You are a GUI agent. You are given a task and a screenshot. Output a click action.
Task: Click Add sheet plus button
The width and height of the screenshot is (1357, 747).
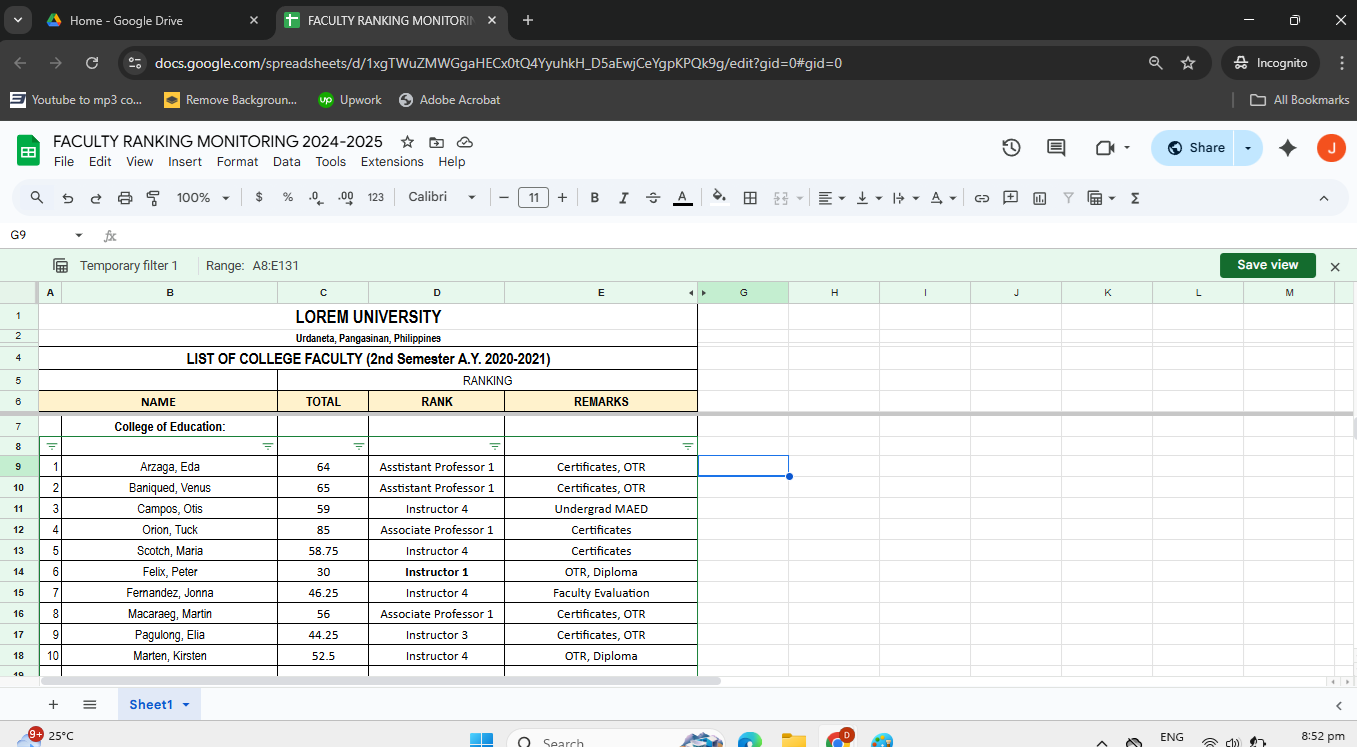pyautogui.click(x=53, y=705)
